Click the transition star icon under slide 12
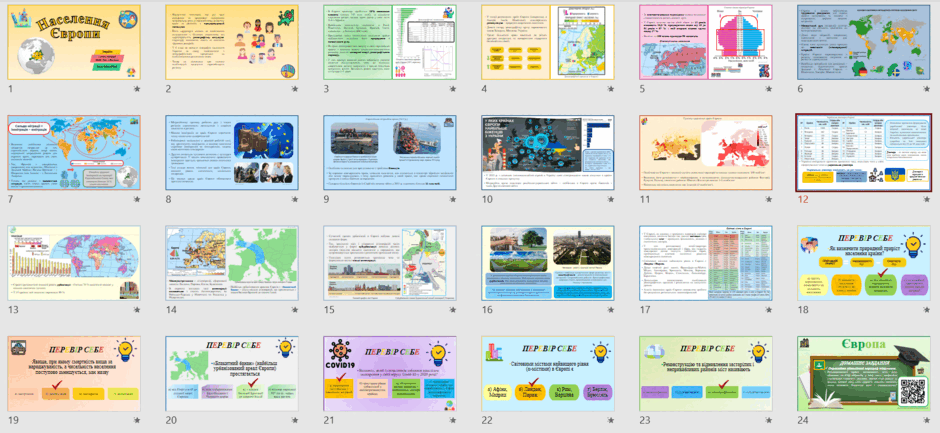This screenshot has height=433, width=940. (x=927, y=199)
